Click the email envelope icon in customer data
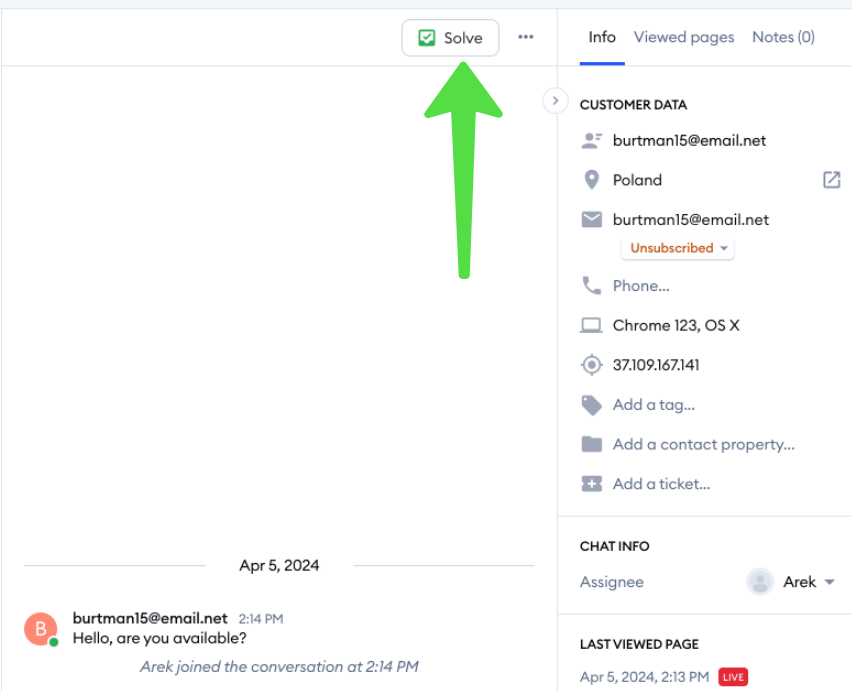The height and width of the screenshot is (691, 852). [x=591, y=219]
